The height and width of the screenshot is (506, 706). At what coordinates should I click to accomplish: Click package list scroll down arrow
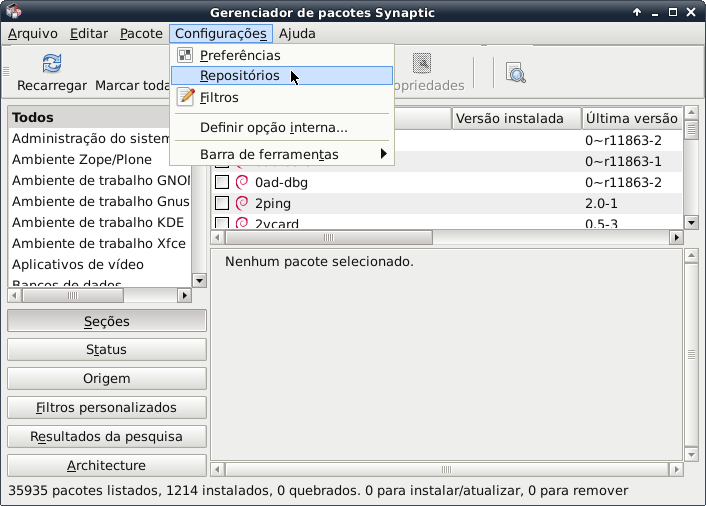pyautogui.click(x=691, y=222)
